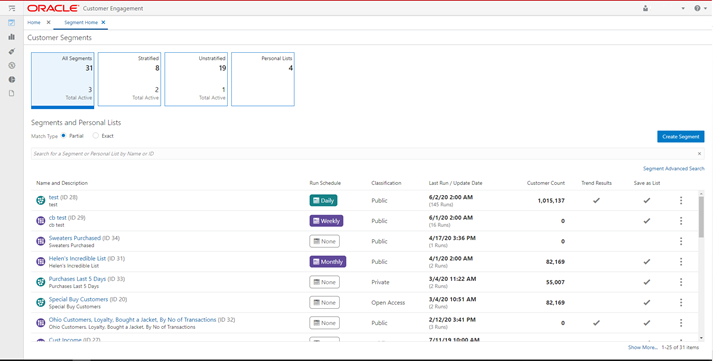Image resolution: width=713 pixels, height=363 pixels.
Task: Select Partial match type
Action: click(x=63, y=136)
